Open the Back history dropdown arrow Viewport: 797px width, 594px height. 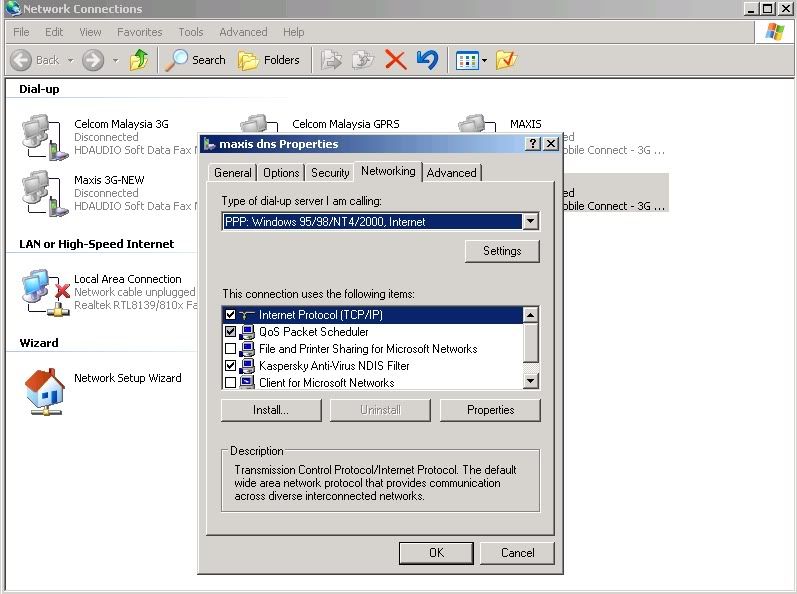71,60
